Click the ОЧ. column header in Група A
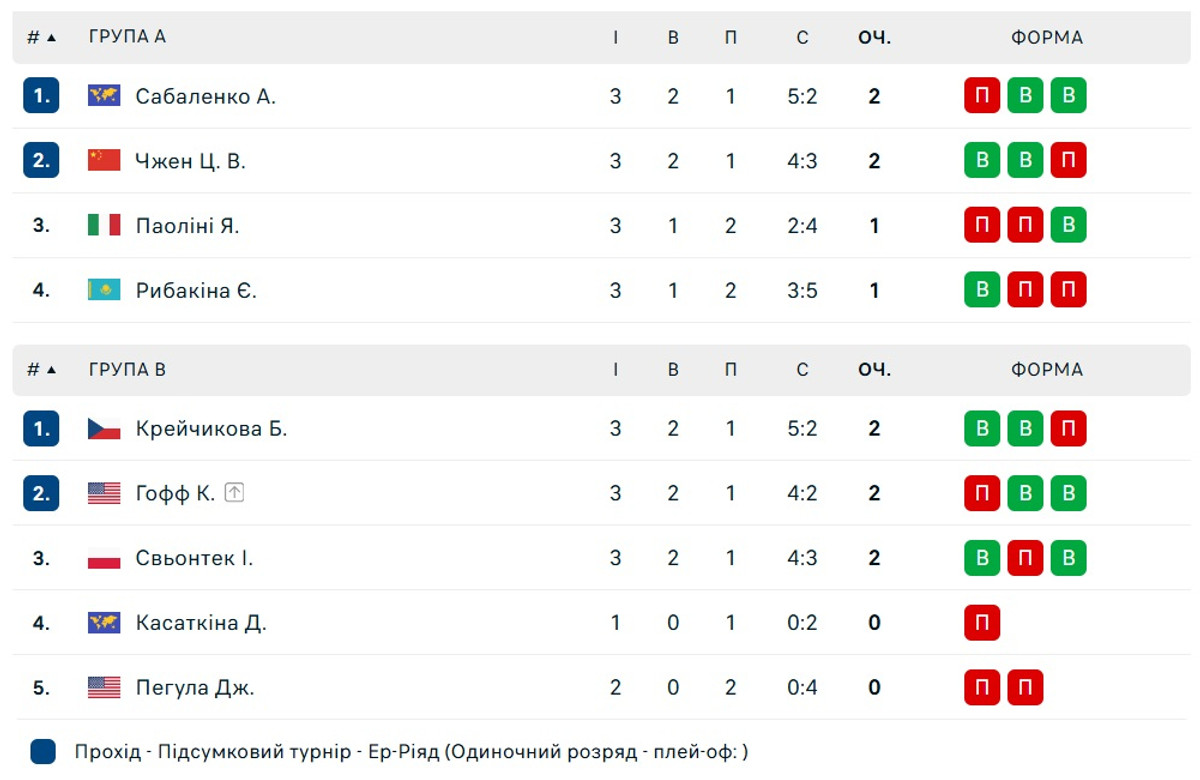This screenshot has width=1200, height=780. coord(874,37)
